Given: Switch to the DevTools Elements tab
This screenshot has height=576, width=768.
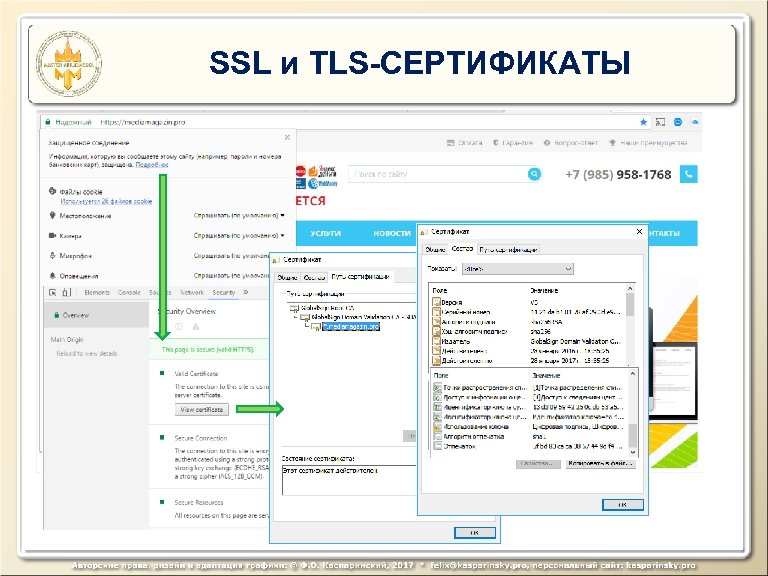Looking at the screenshot, I should coord(97,292).
